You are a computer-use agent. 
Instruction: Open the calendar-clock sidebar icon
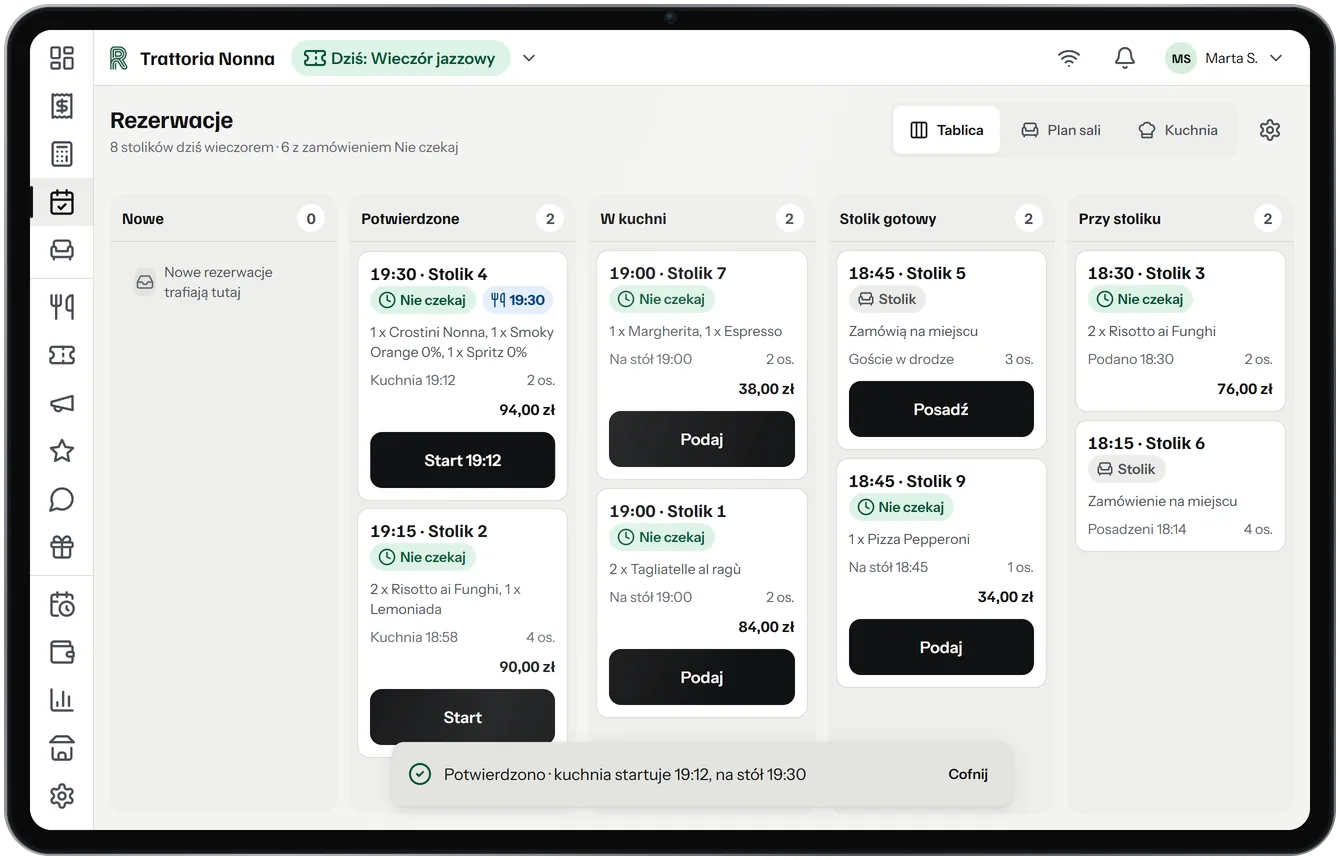[62, 604]
